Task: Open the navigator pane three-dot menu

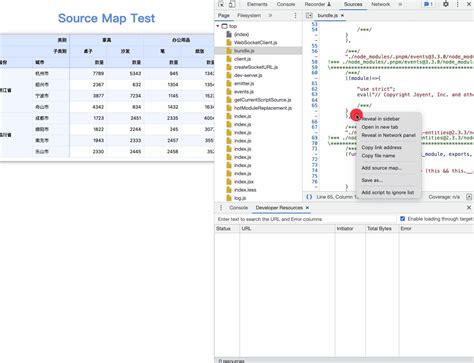Action: coord(295,15)
